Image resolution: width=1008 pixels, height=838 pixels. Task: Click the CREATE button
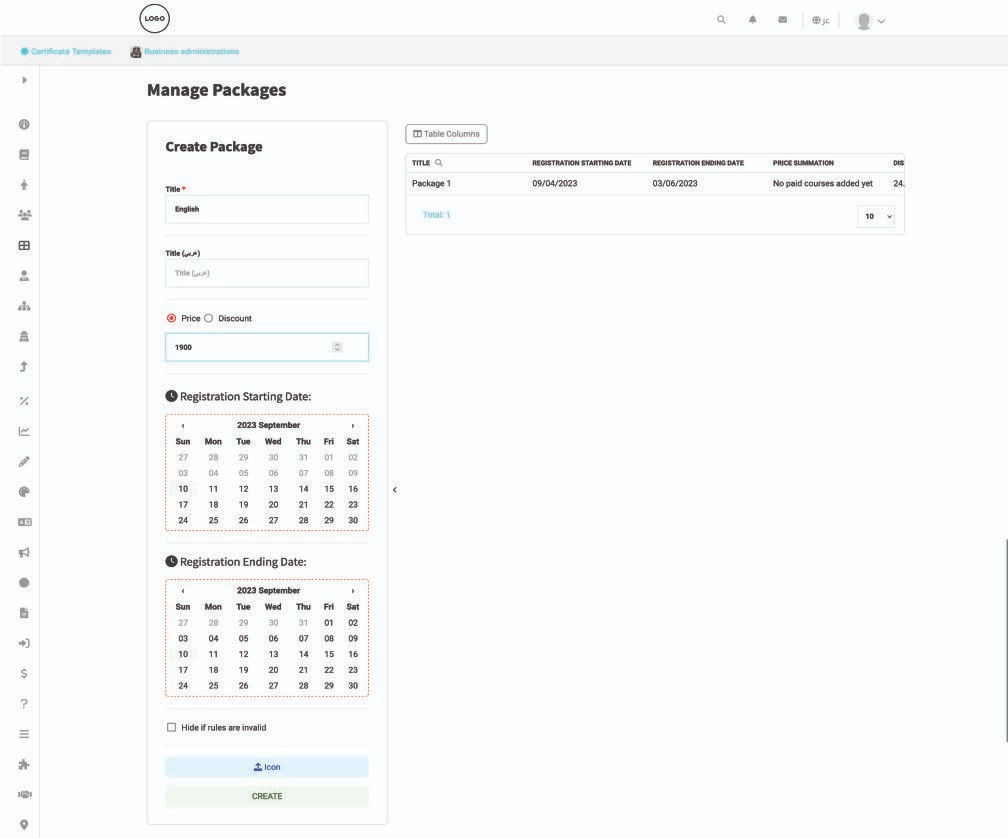267,796
